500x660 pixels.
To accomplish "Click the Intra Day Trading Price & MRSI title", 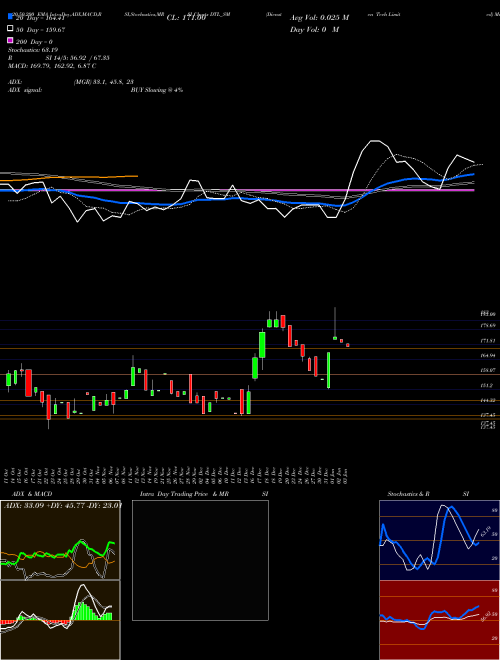I will pos(204,494).
